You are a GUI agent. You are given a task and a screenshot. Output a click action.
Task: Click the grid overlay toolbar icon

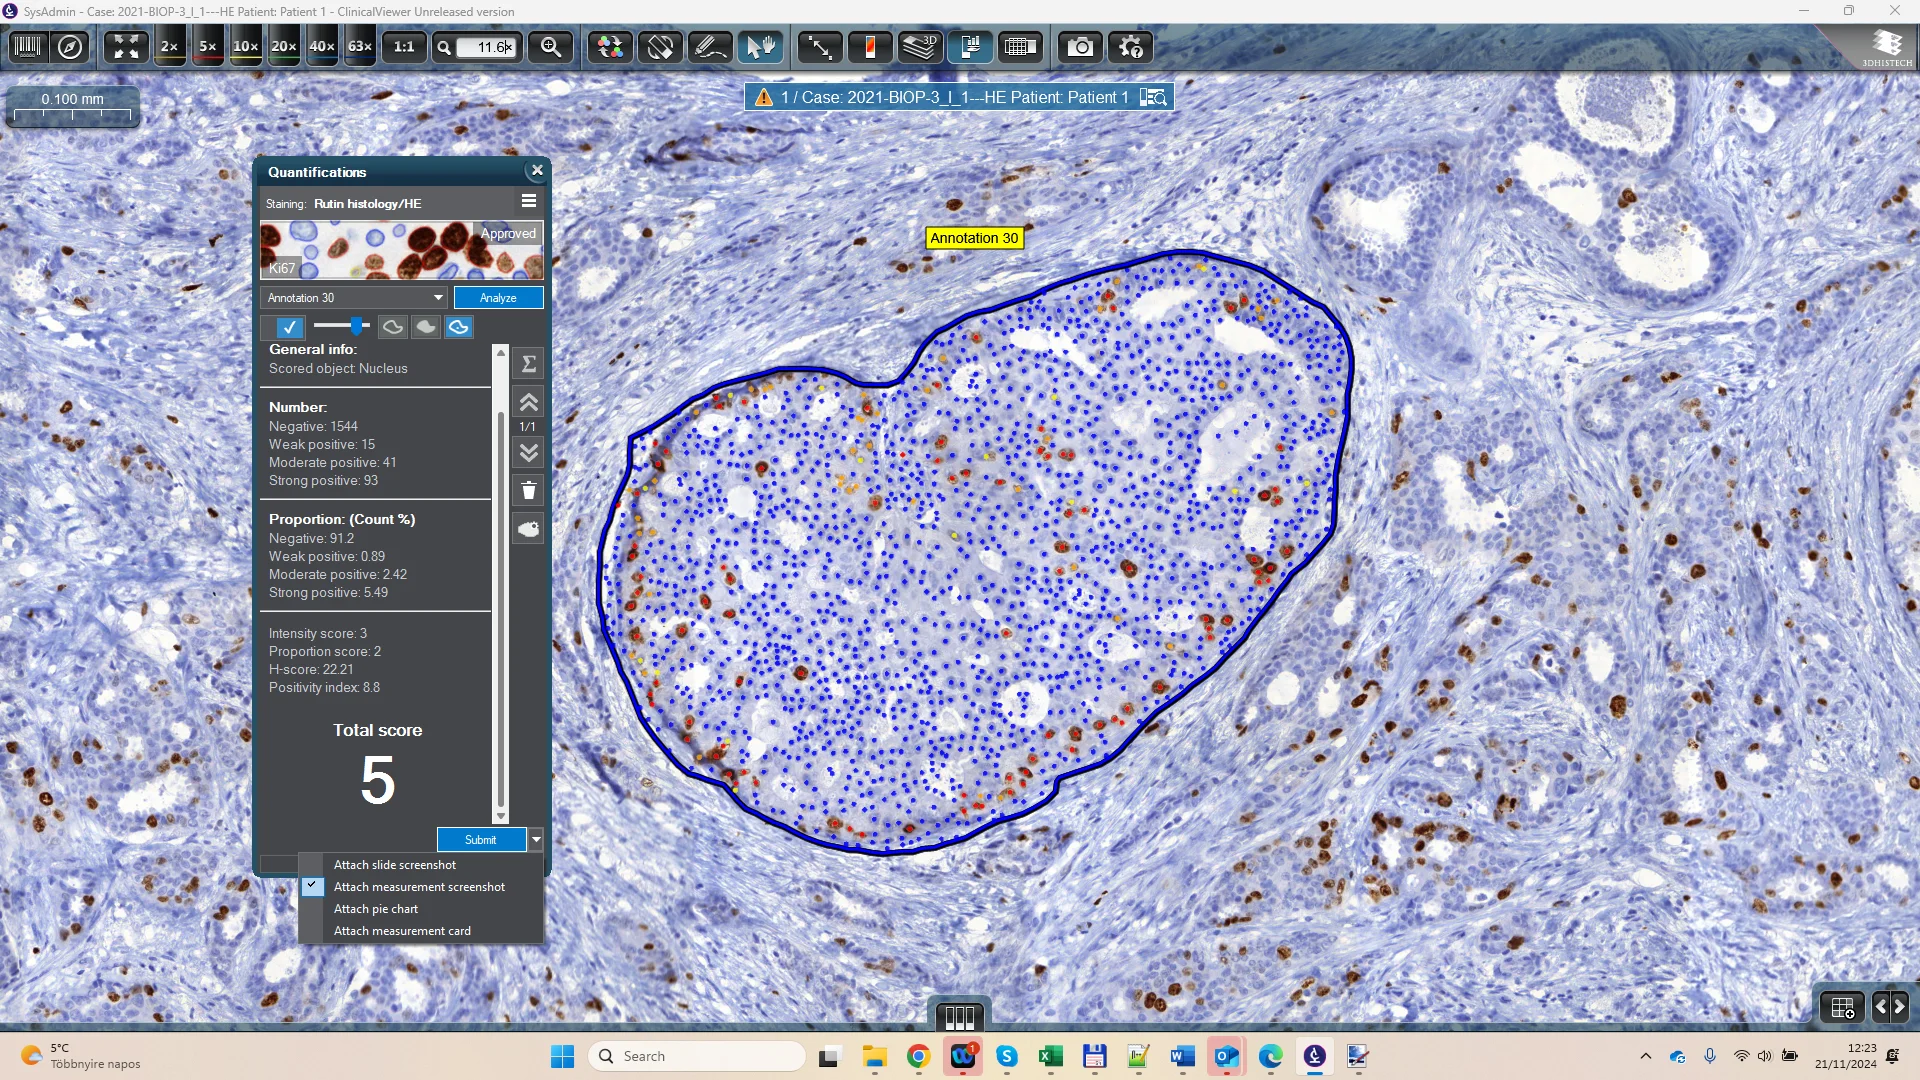point(1020,47)
